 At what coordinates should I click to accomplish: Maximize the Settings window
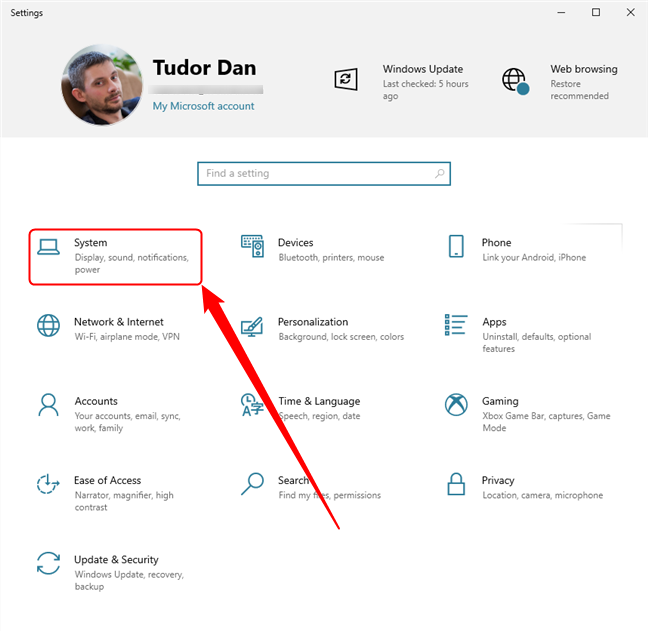point(596,12)
